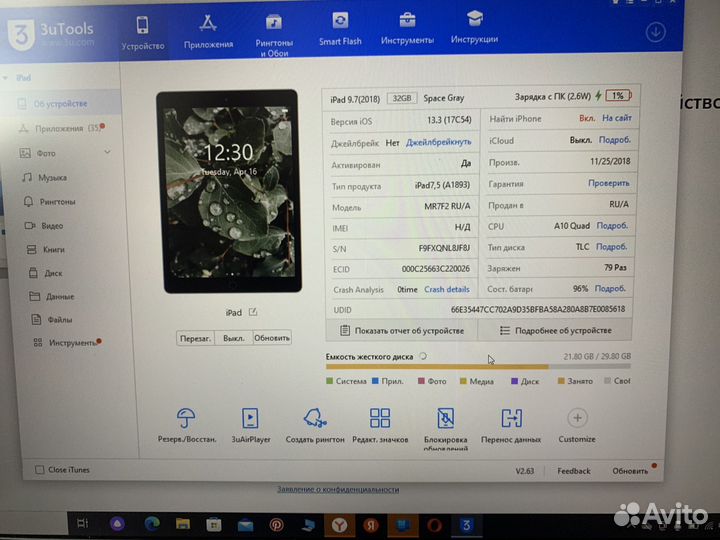Click the Выкл. button under the iPad

(x=234, y=338)
